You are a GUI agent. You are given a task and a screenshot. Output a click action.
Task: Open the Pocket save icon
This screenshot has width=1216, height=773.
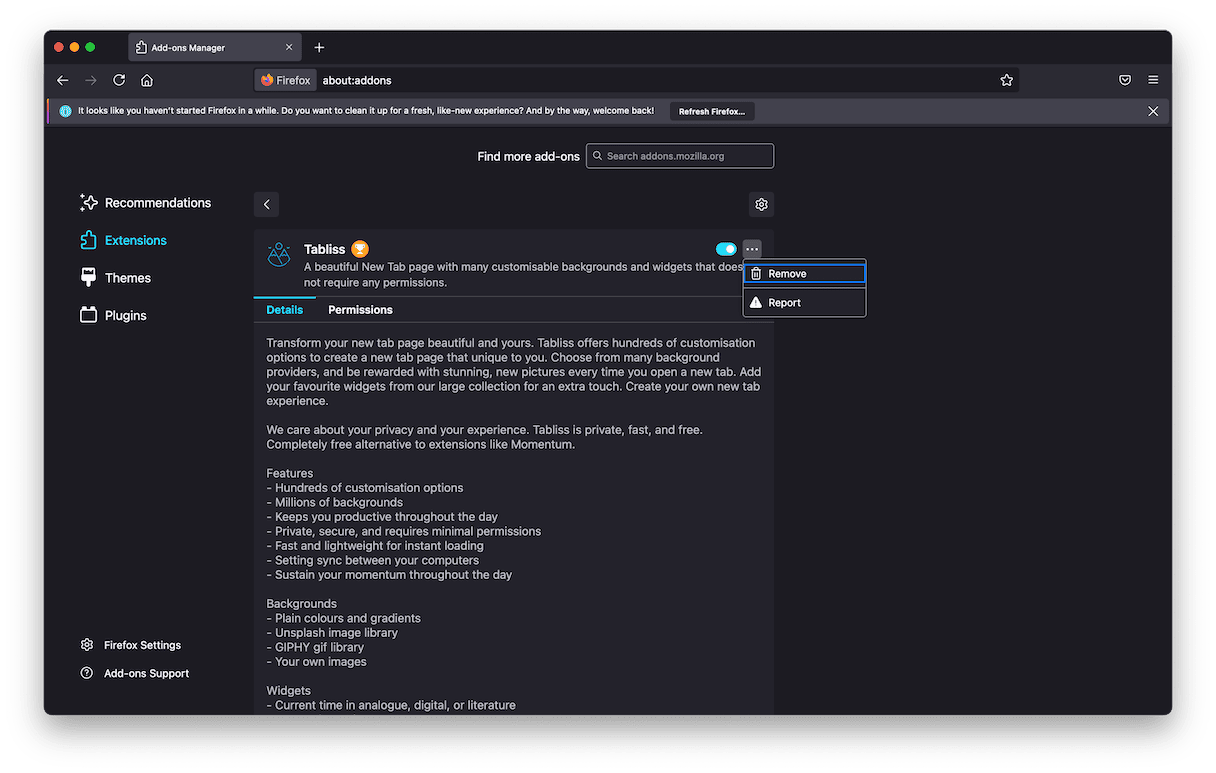1125,80
